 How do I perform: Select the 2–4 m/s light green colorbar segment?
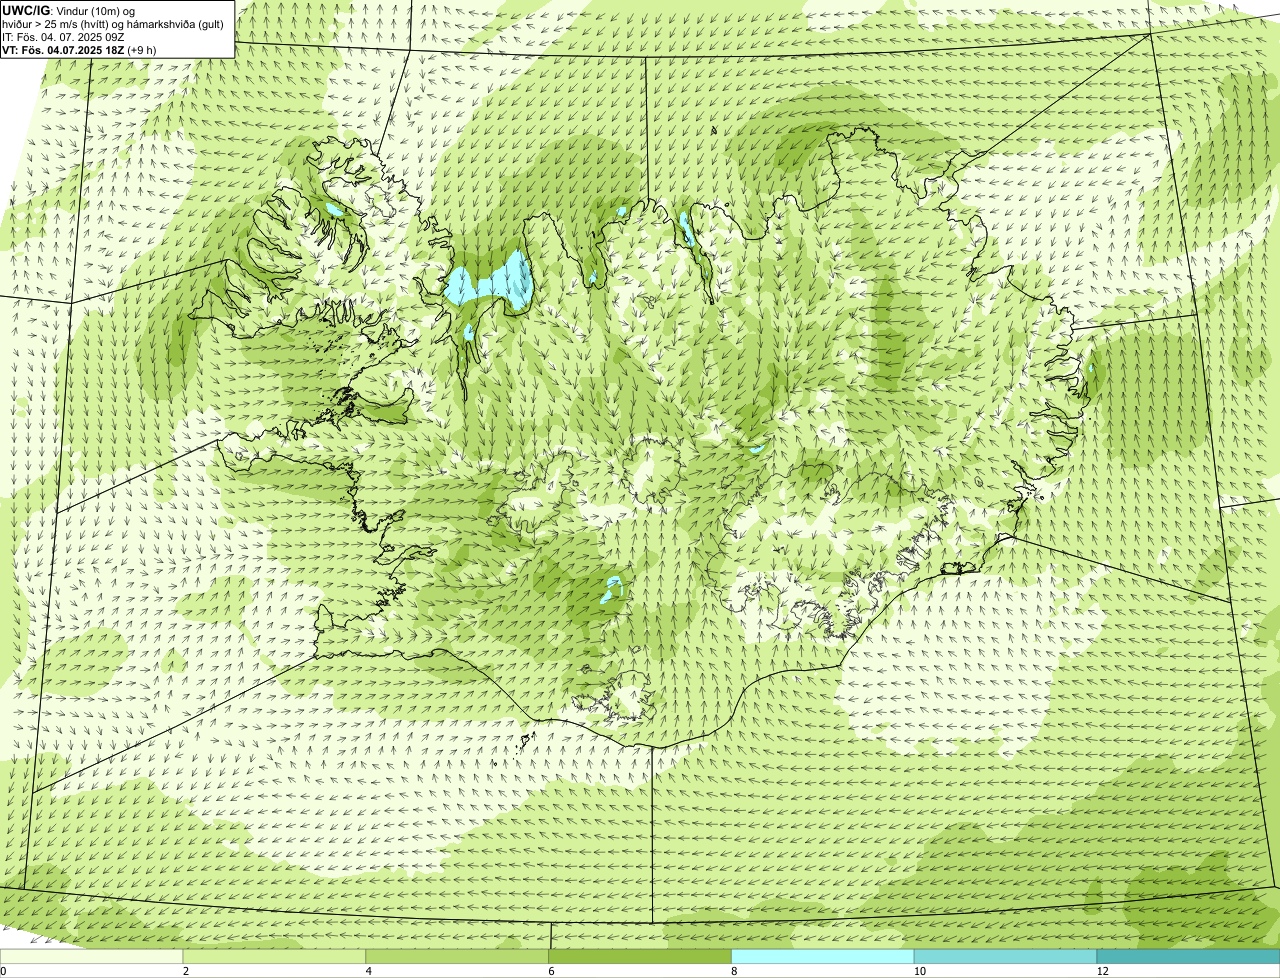(x=275, y=957)
